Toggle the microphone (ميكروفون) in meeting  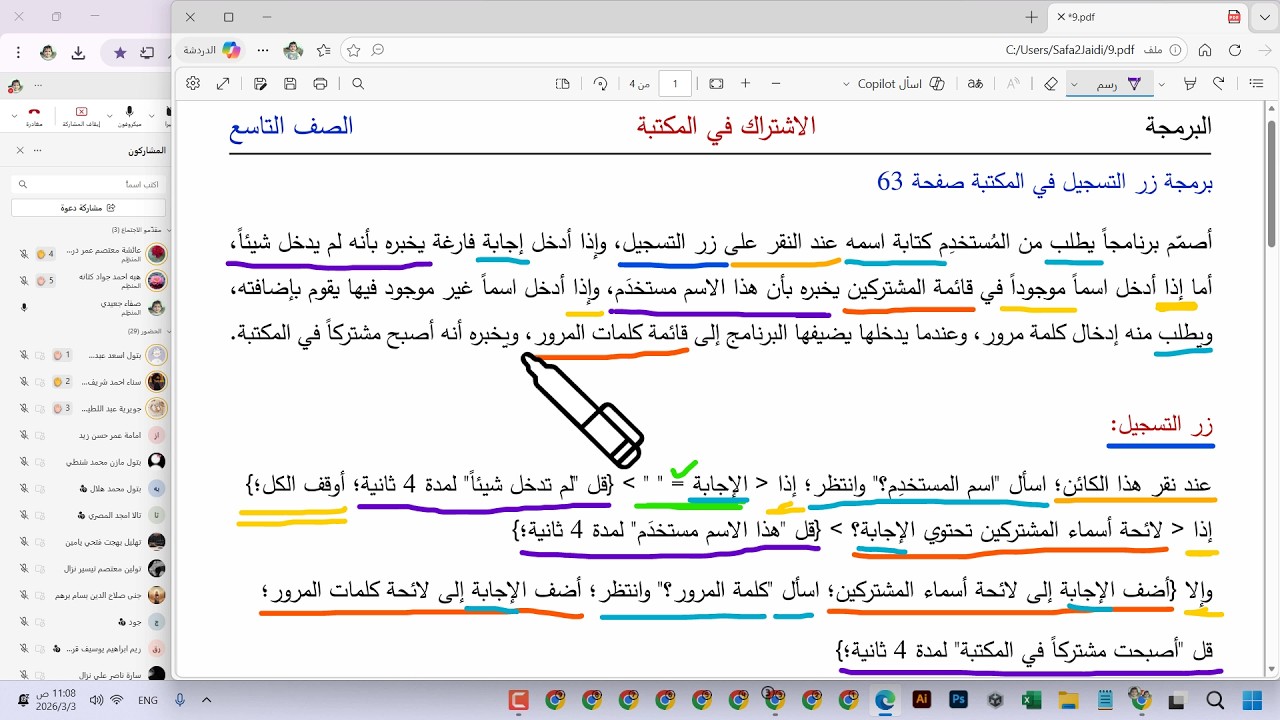point(129,117)
